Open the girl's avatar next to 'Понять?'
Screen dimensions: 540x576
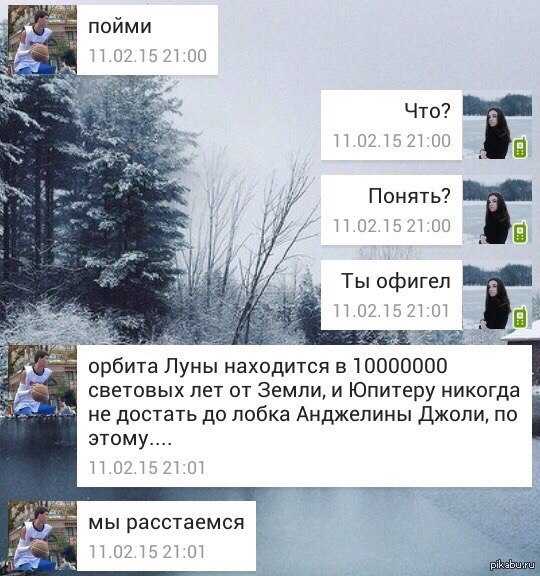[x=497, y=212]
